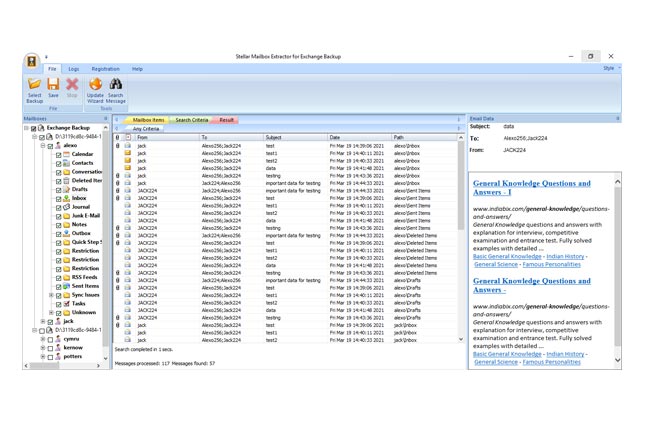Switch to Search Criteria tab

[192, 120]
